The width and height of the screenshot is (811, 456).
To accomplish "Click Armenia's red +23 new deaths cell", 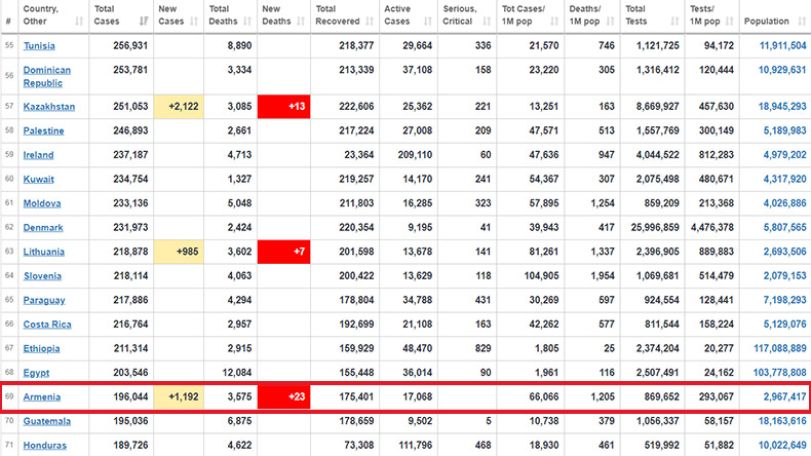I will [x=284, y=397].
